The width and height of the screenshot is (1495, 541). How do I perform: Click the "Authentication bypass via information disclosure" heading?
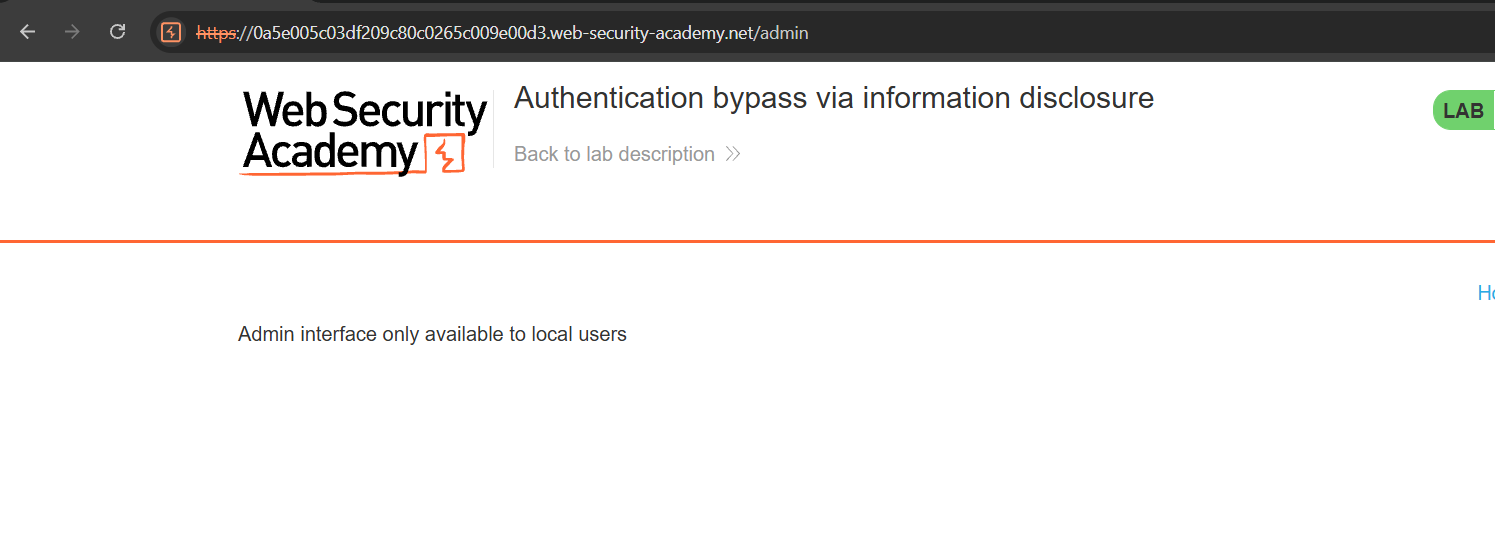click(x=833, y=98)
